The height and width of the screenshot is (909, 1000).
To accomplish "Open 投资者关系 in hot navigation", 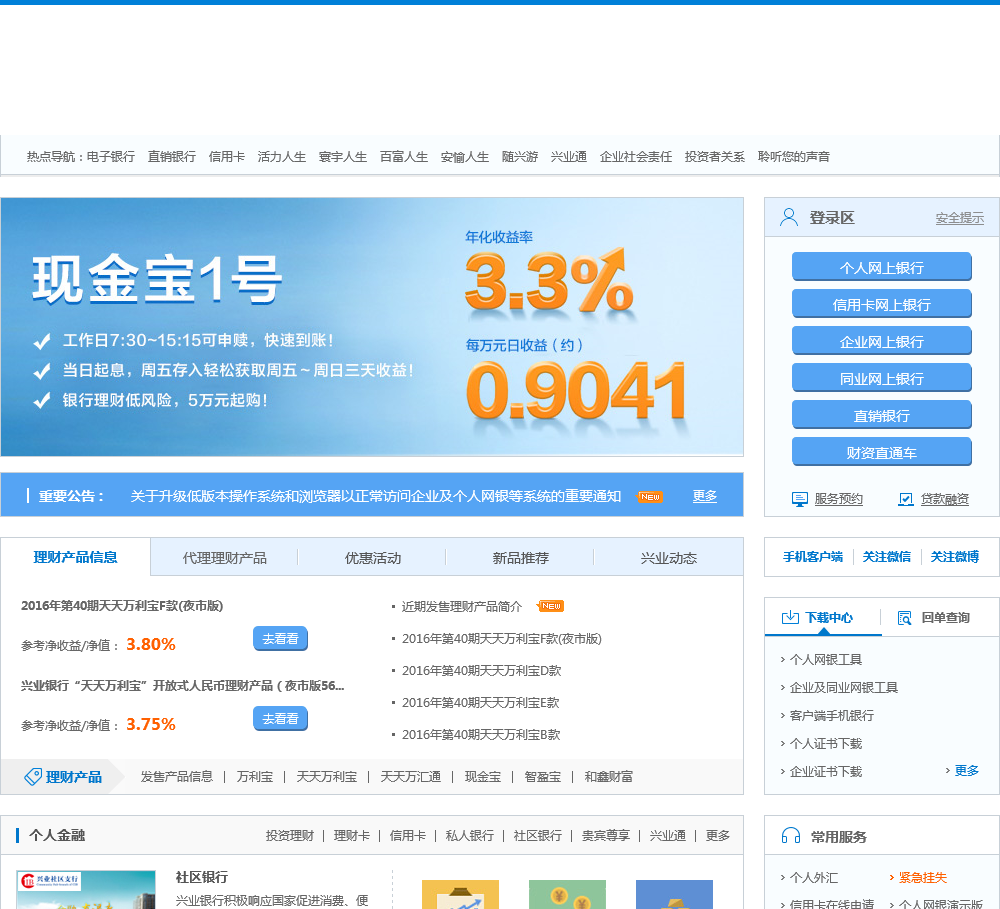I will click(x=714, y=156).
